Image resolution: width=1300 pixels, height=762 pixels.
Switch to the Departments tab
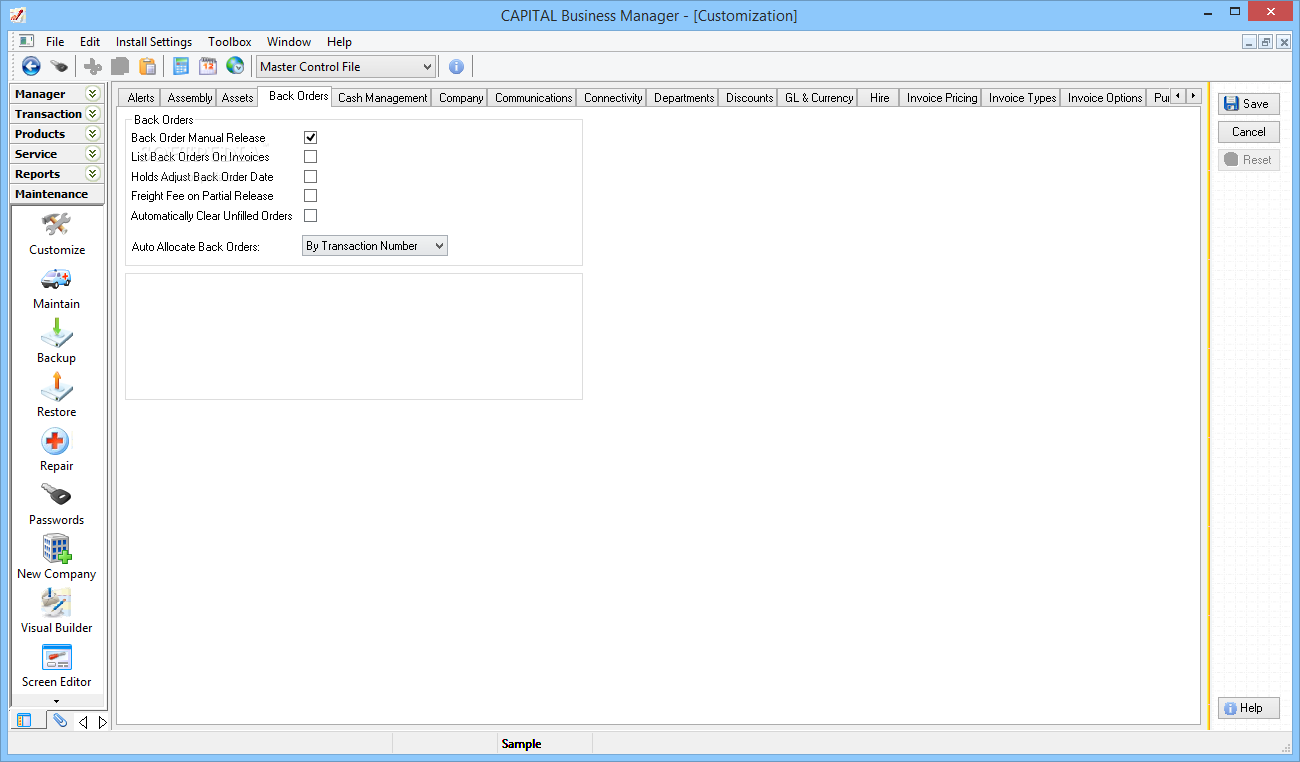[x=684, y=98]
